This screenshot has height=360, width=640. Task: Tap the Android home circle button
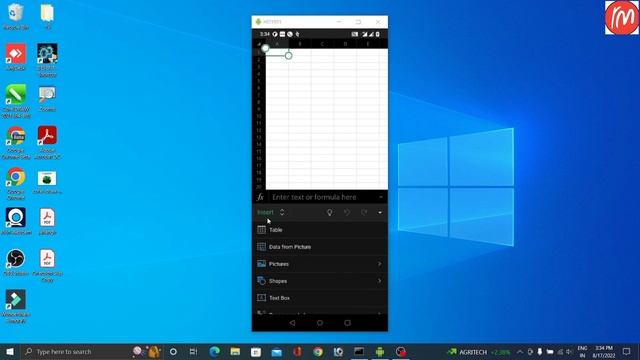pyautogui.click(x=320, y=323)
